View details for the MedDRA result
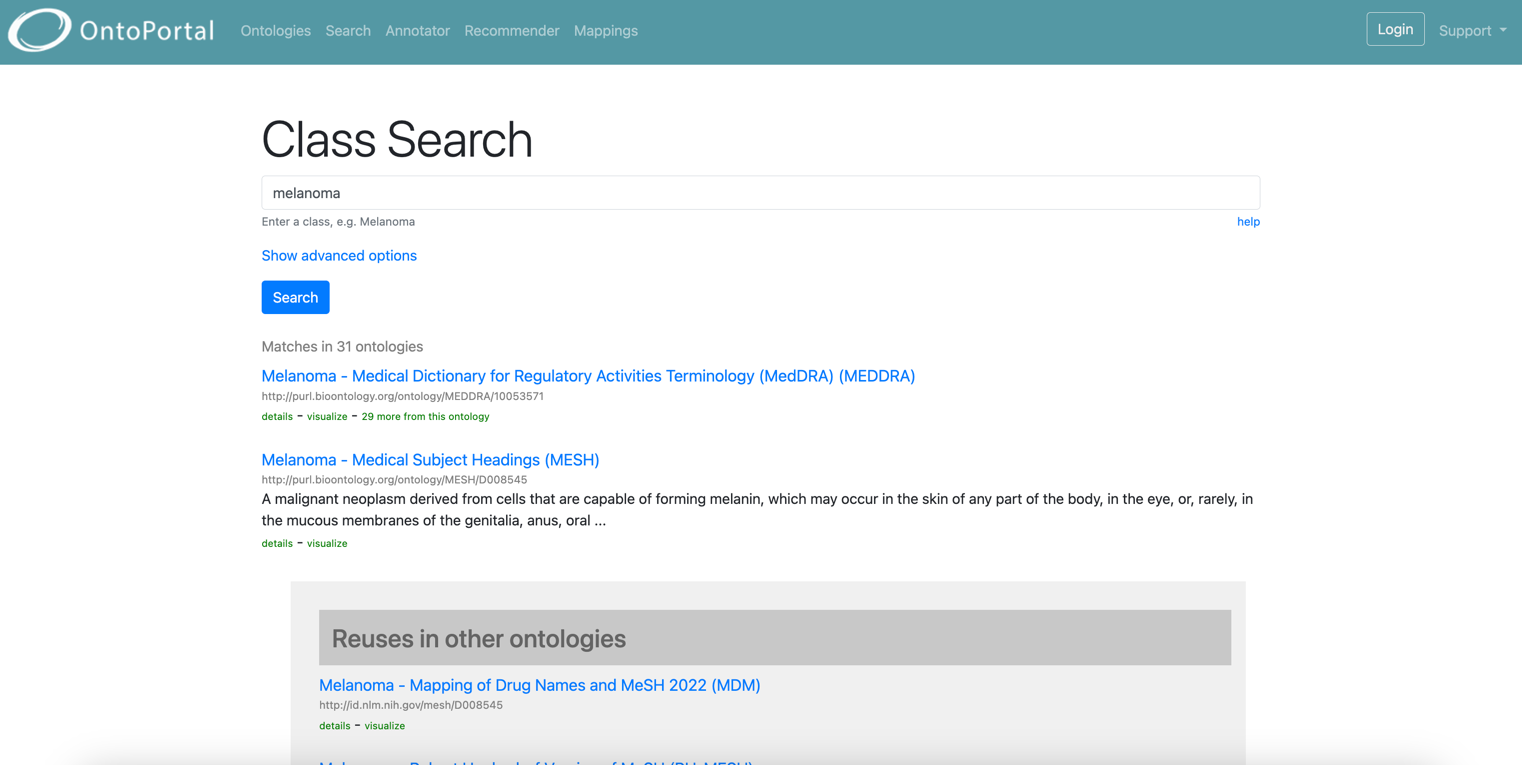Screen dimensions: 1522x765 tap(277, 417)
